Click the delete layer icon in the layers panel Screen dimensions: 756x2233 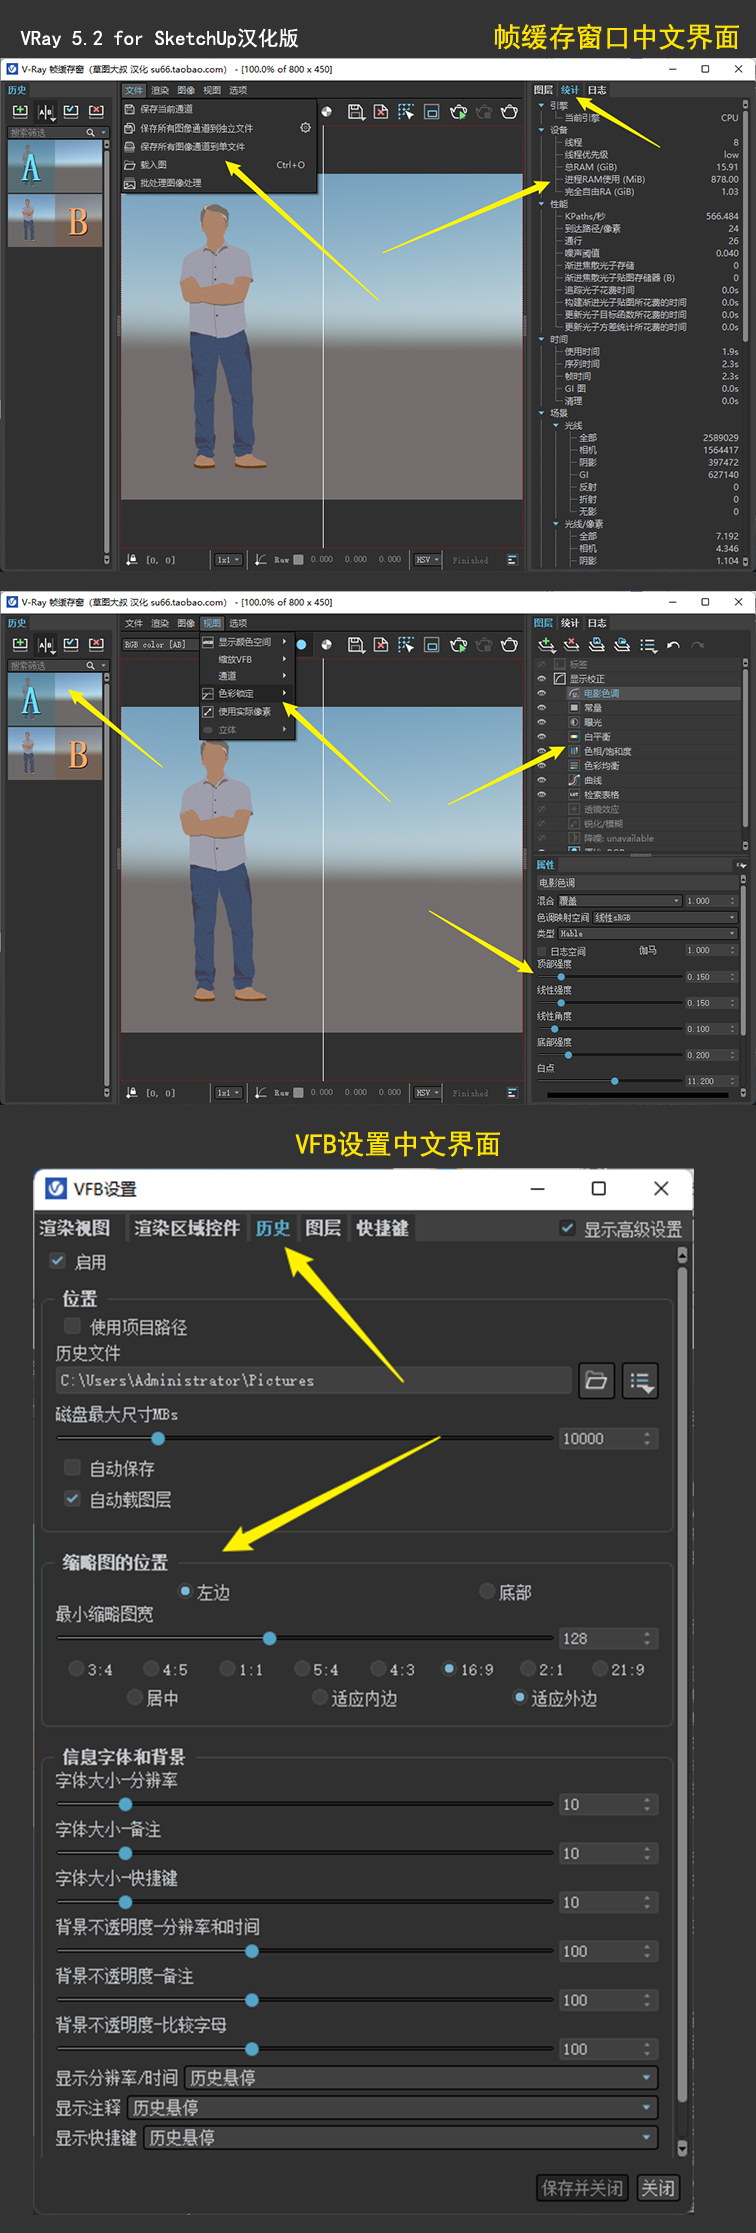tap(571, 645)
